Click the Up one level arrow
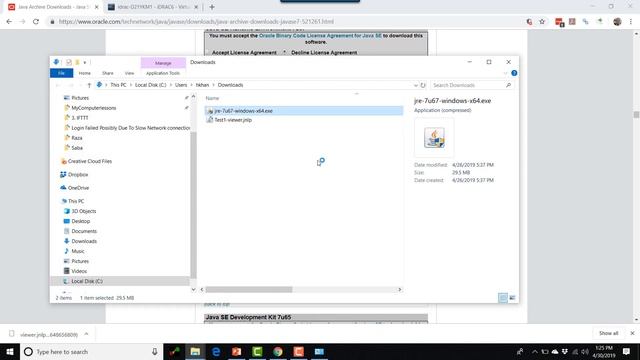The width and height of the screenshot is (640, 360). pos(89,85)
